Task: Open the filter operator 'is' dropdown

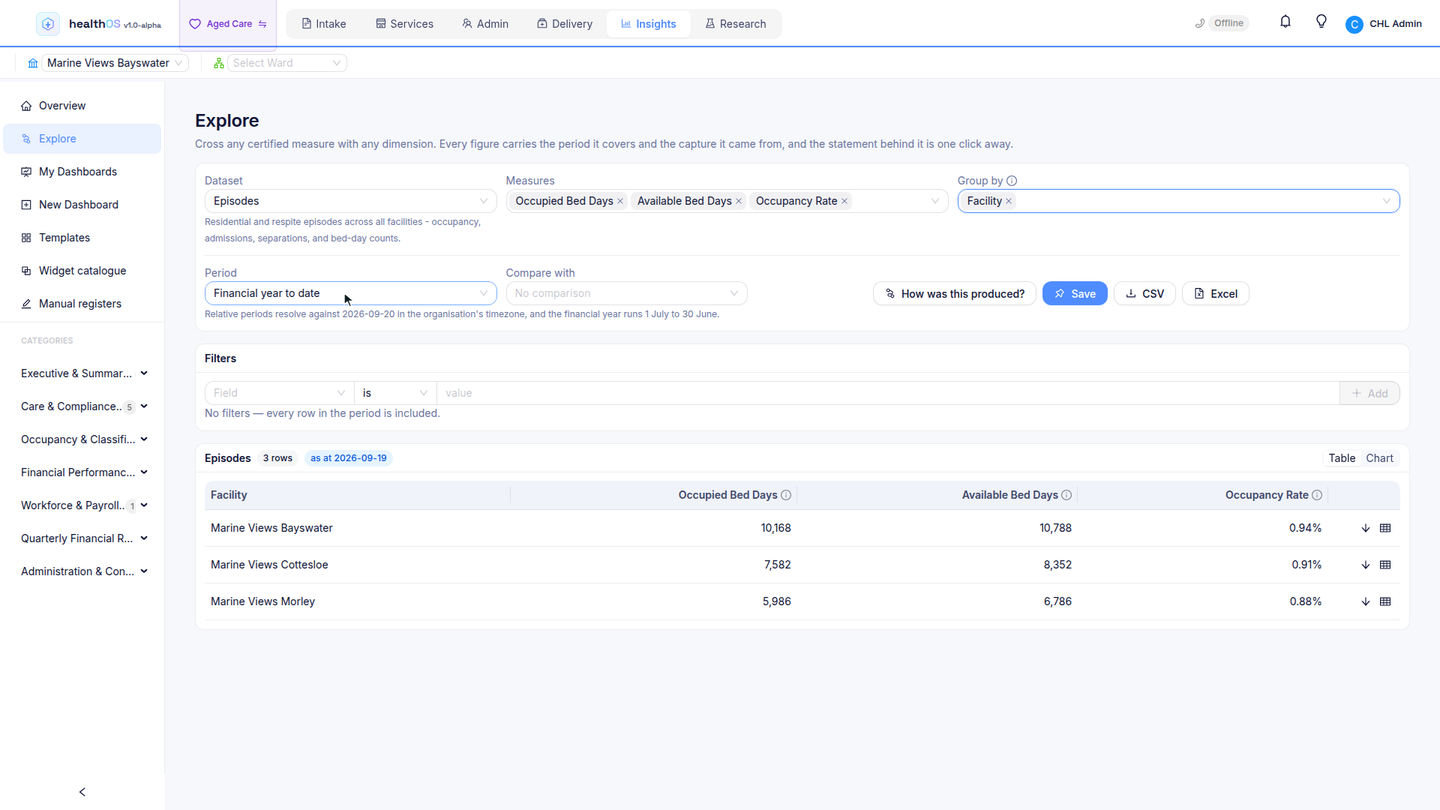Action: [394, 393]
